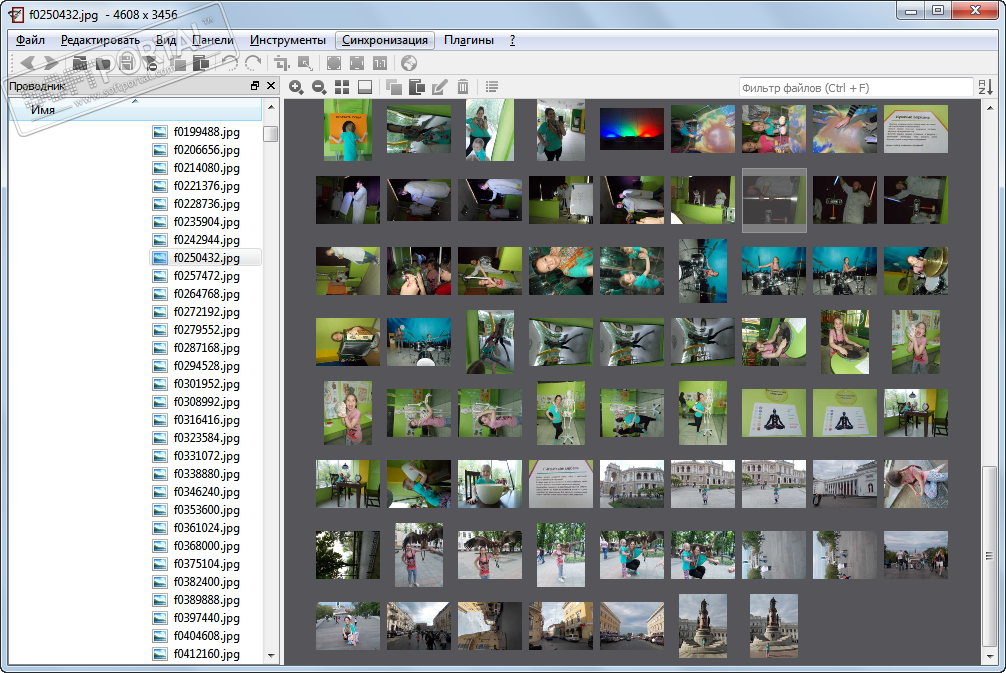The image size is (1006, 673).
Task: Select file f0412160.jpg
Action: 206,654
